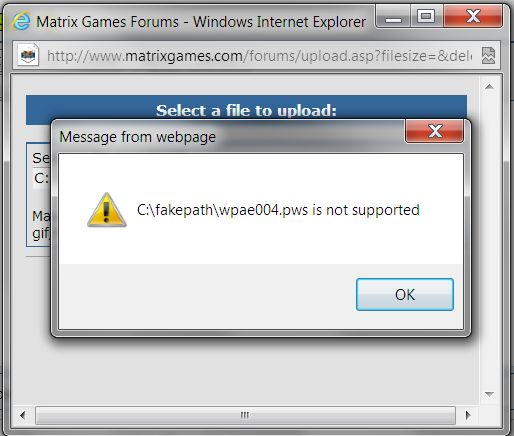Close the Internet Explorer window
This screenshot has width=514, height=436.
[473, 17]
